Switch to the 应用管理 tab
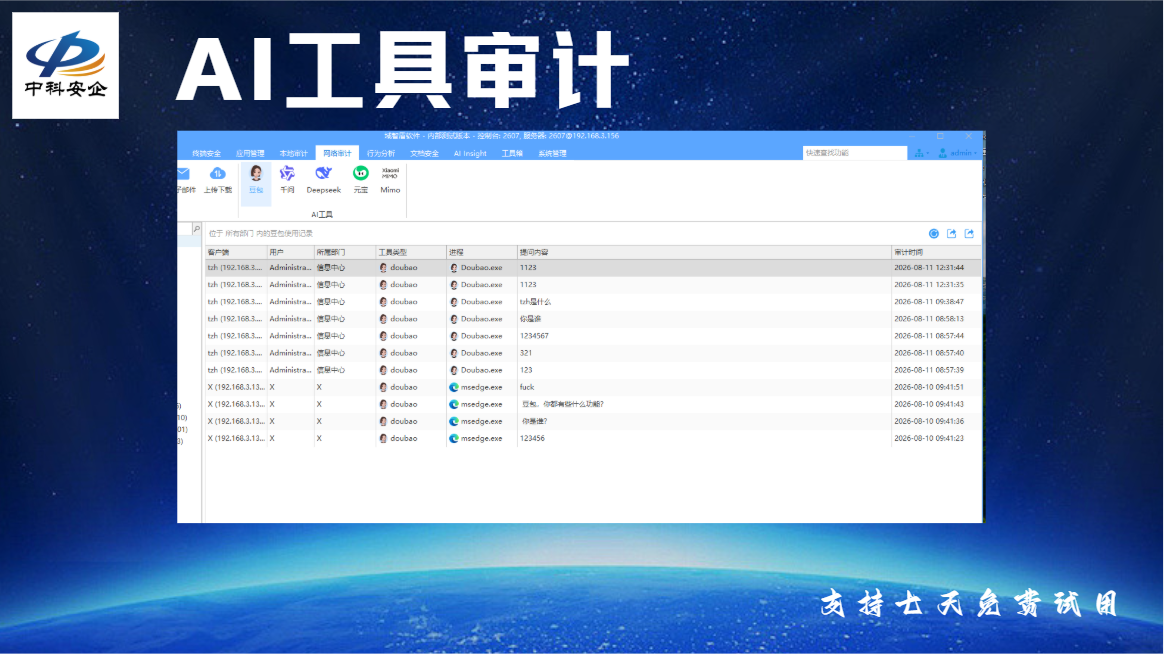The width and height of the screenshot is (1164, 654). 250,154
